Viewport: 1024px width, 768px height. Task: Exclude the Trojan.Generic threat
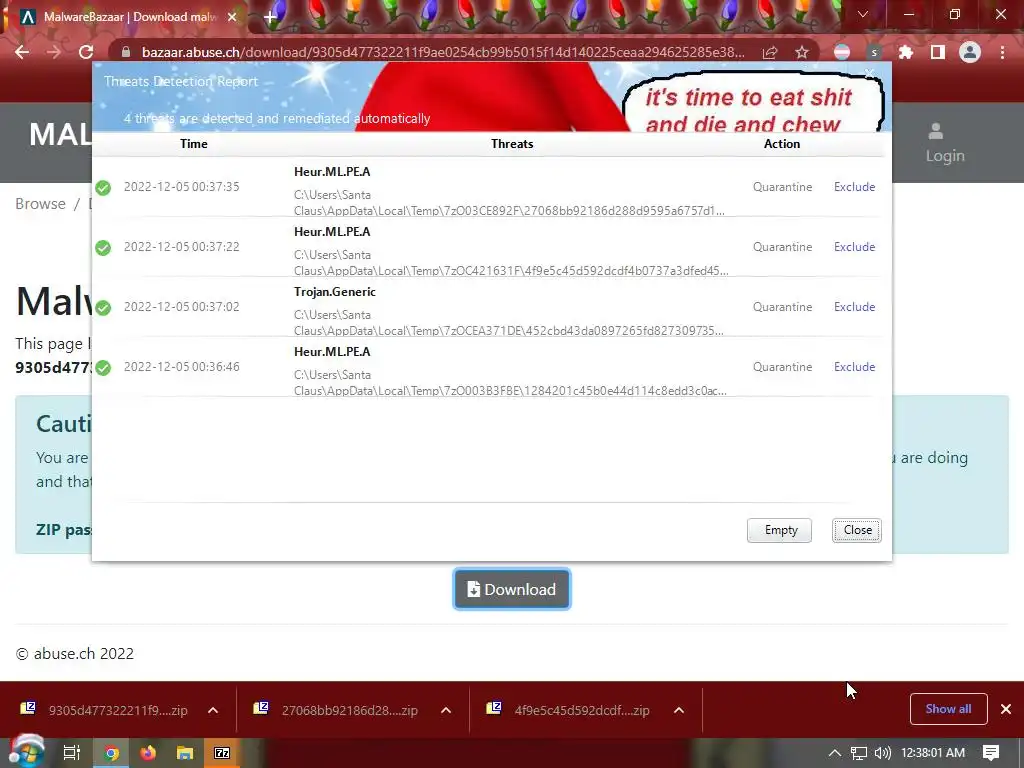click(x=854, y=307)
